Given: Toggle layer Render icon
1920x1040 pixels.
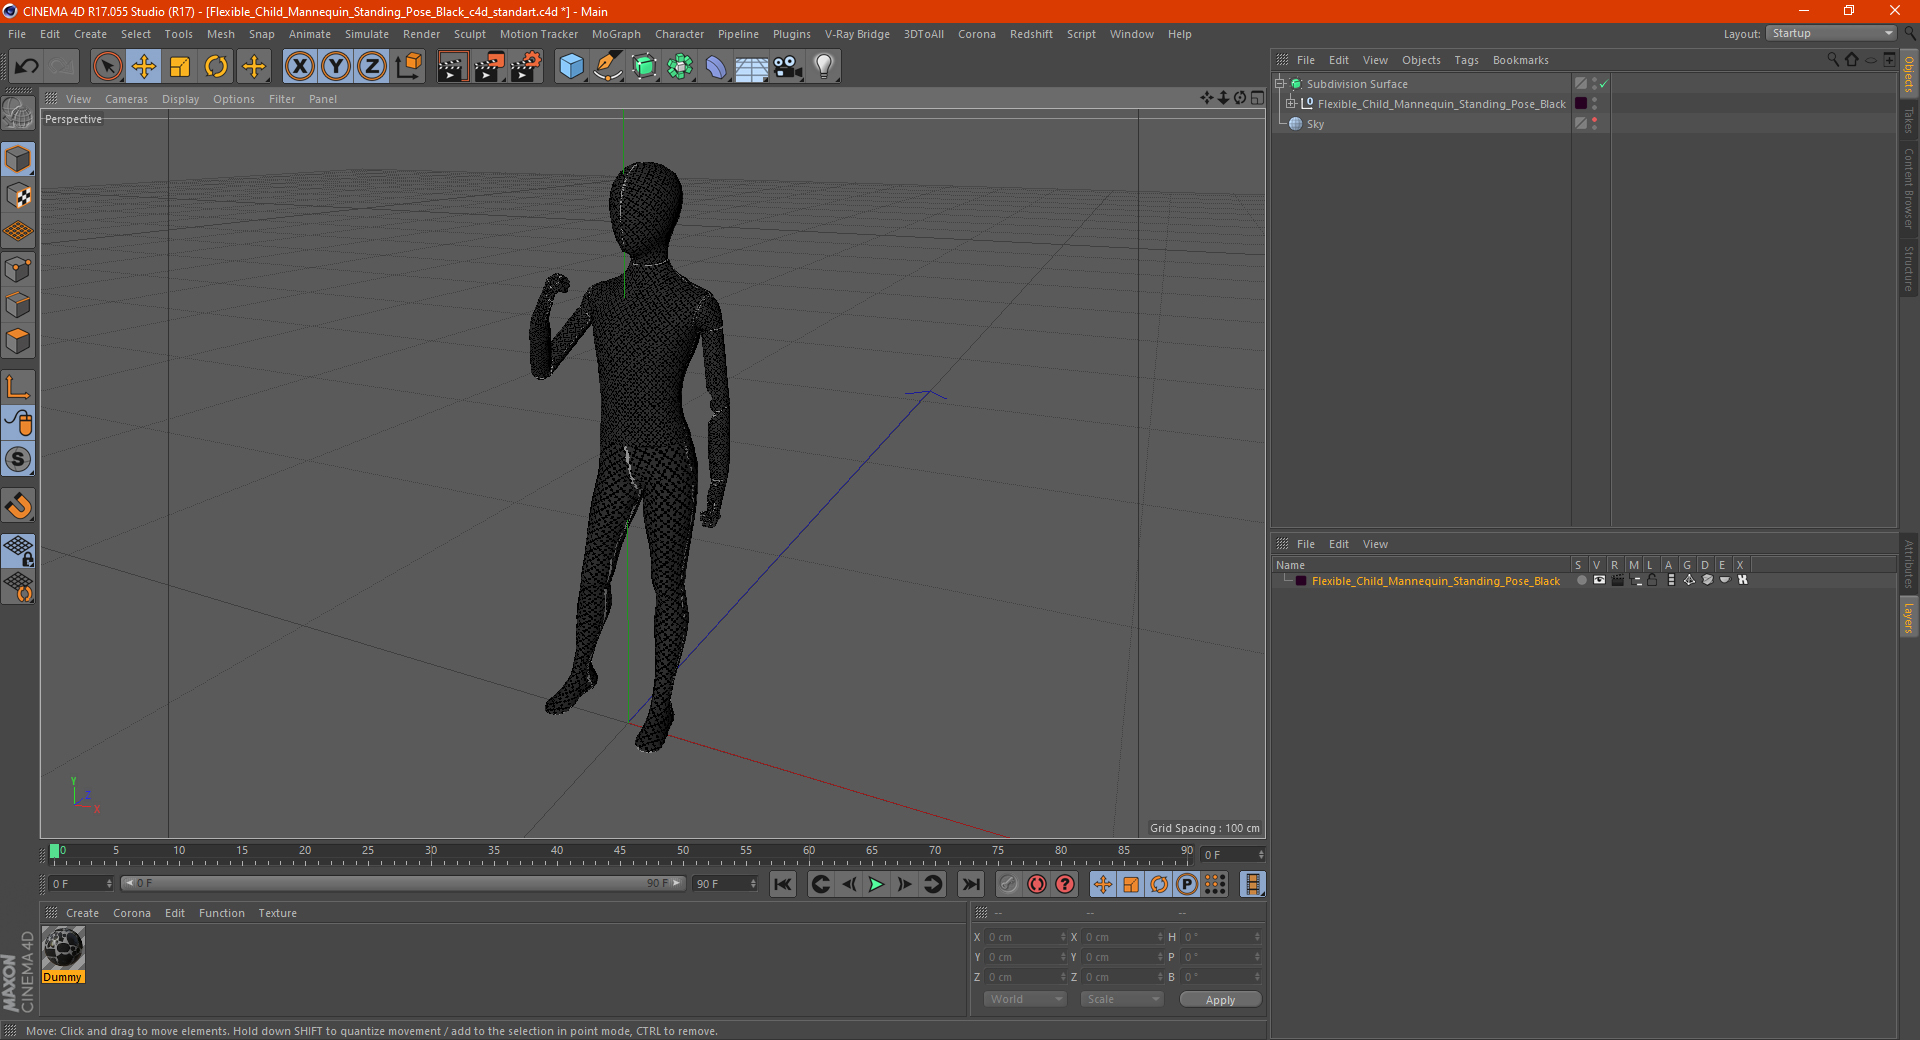Looking at the screenshot, I should click(1617, 581).
